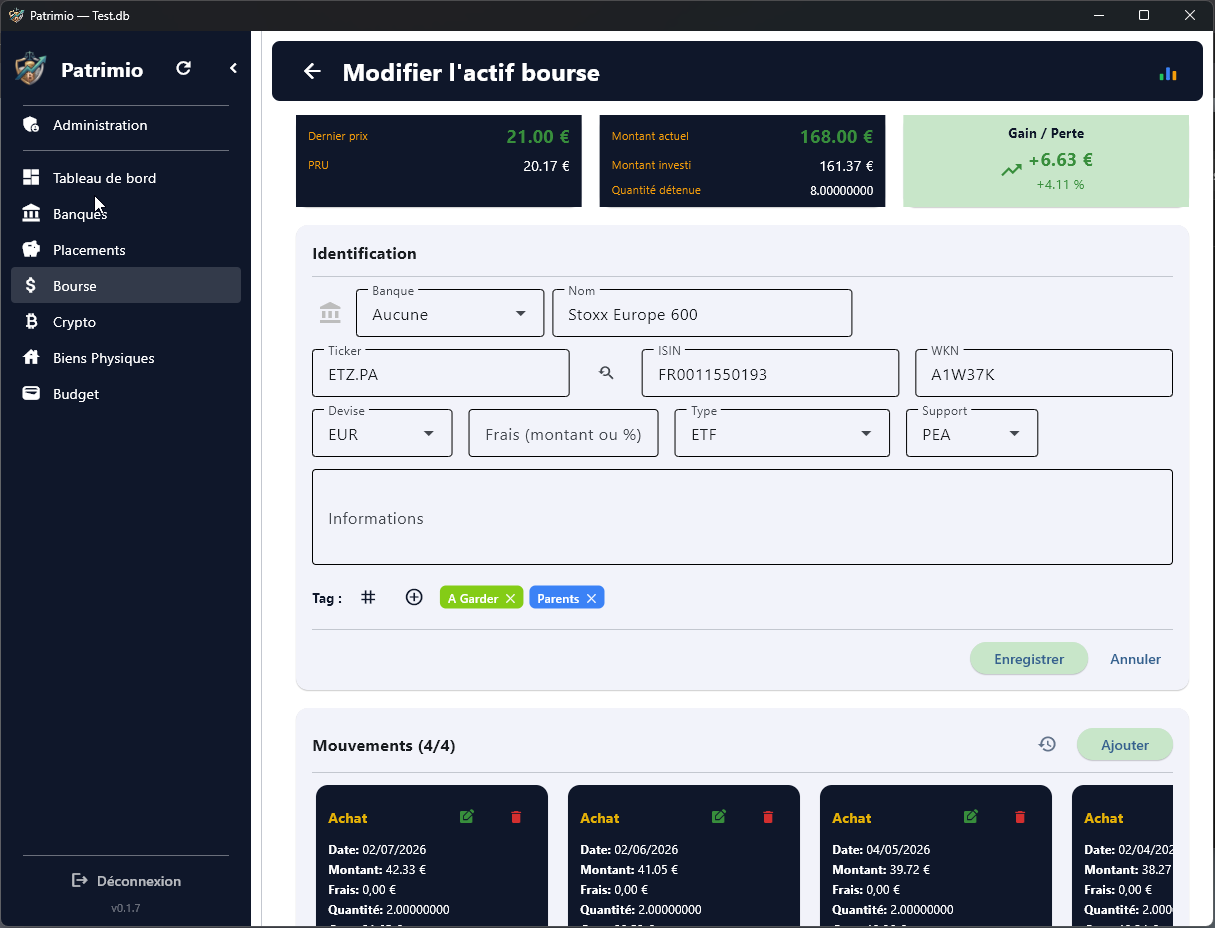This screenshot has height=928, width=1215.
Task: Click the ticker search magnifier icon
Action: click(606, 373)
